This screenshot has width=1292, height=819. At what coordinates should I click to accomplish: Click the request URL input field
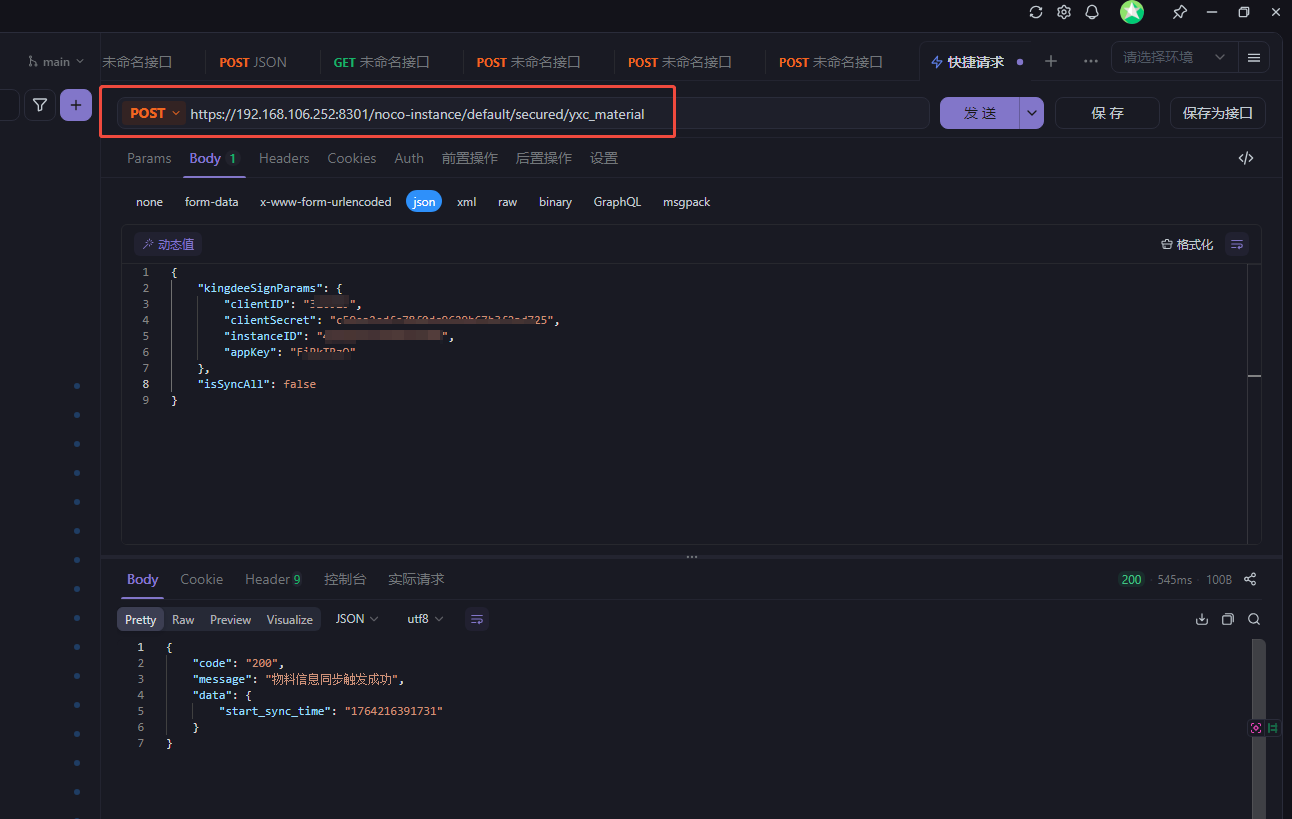(417, 114)
